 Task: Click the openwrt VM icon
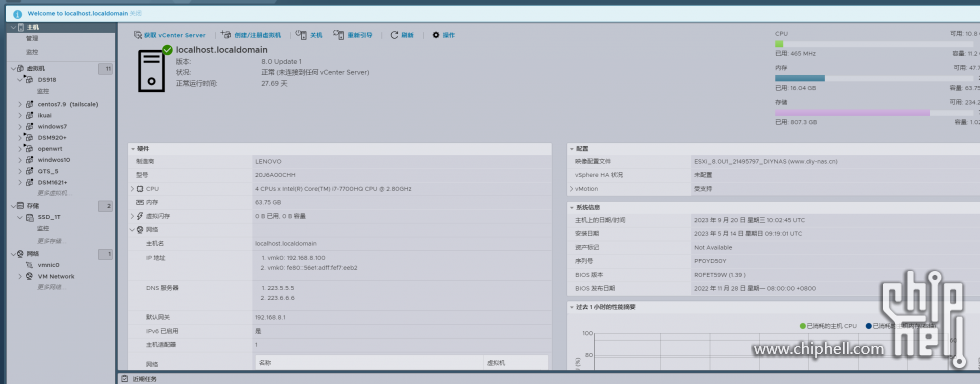tap(29, 149)
